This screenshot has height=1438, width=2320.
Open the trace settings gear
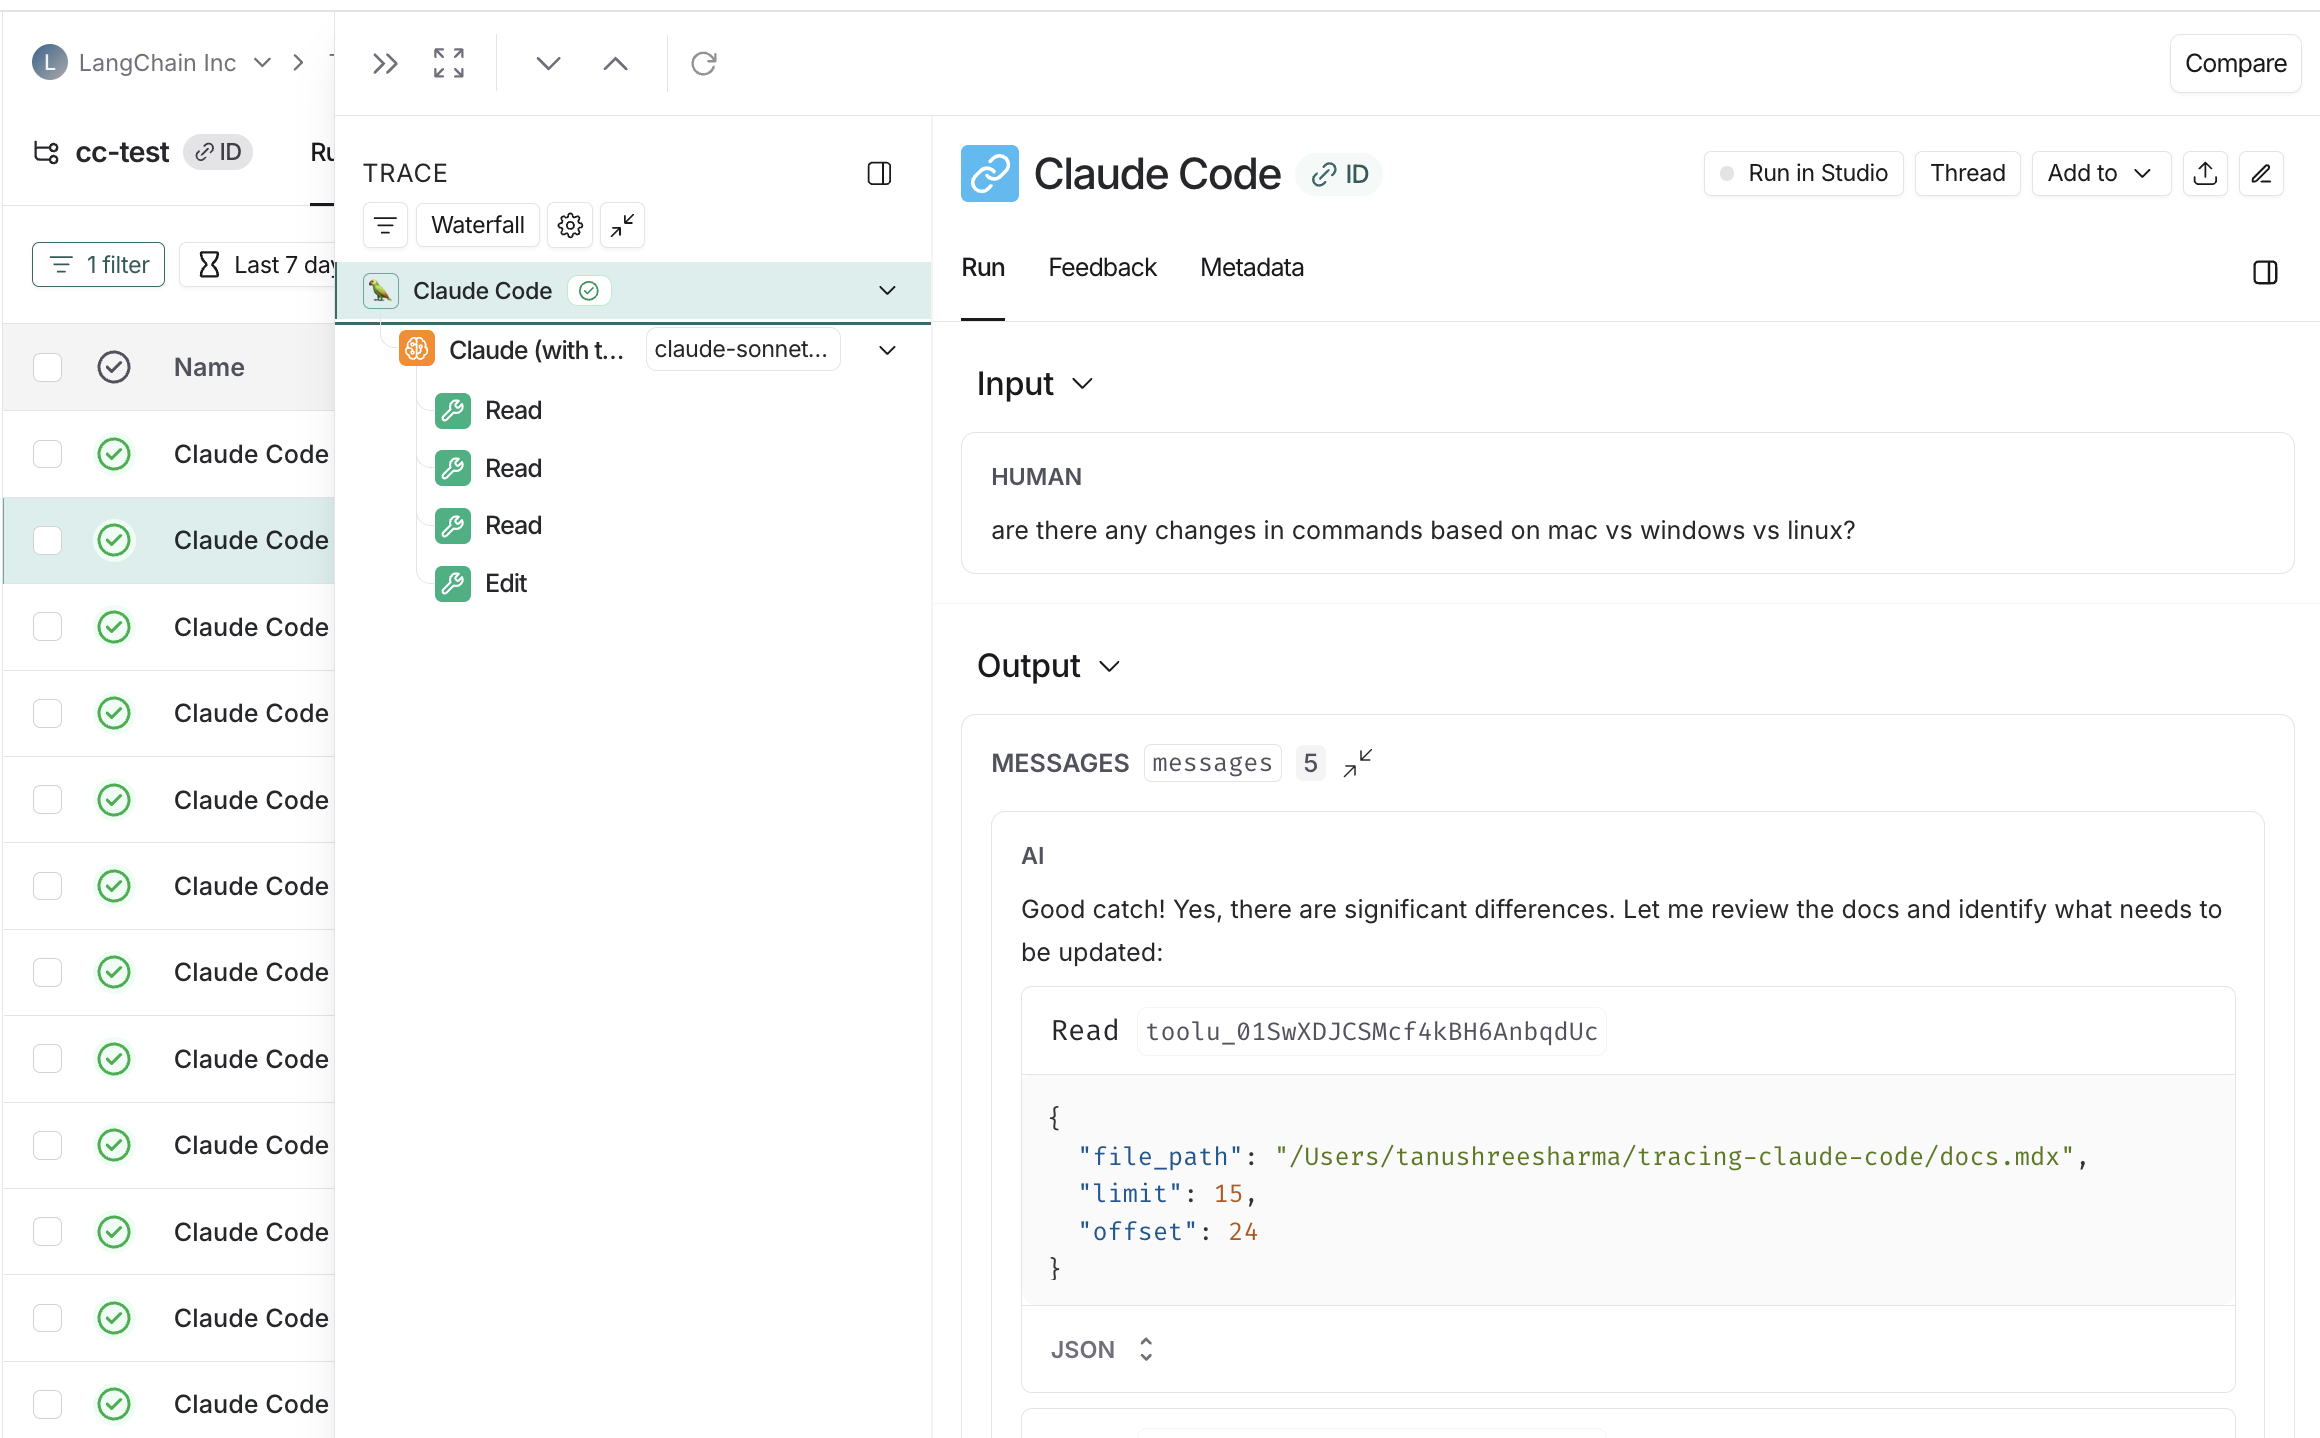569,225
